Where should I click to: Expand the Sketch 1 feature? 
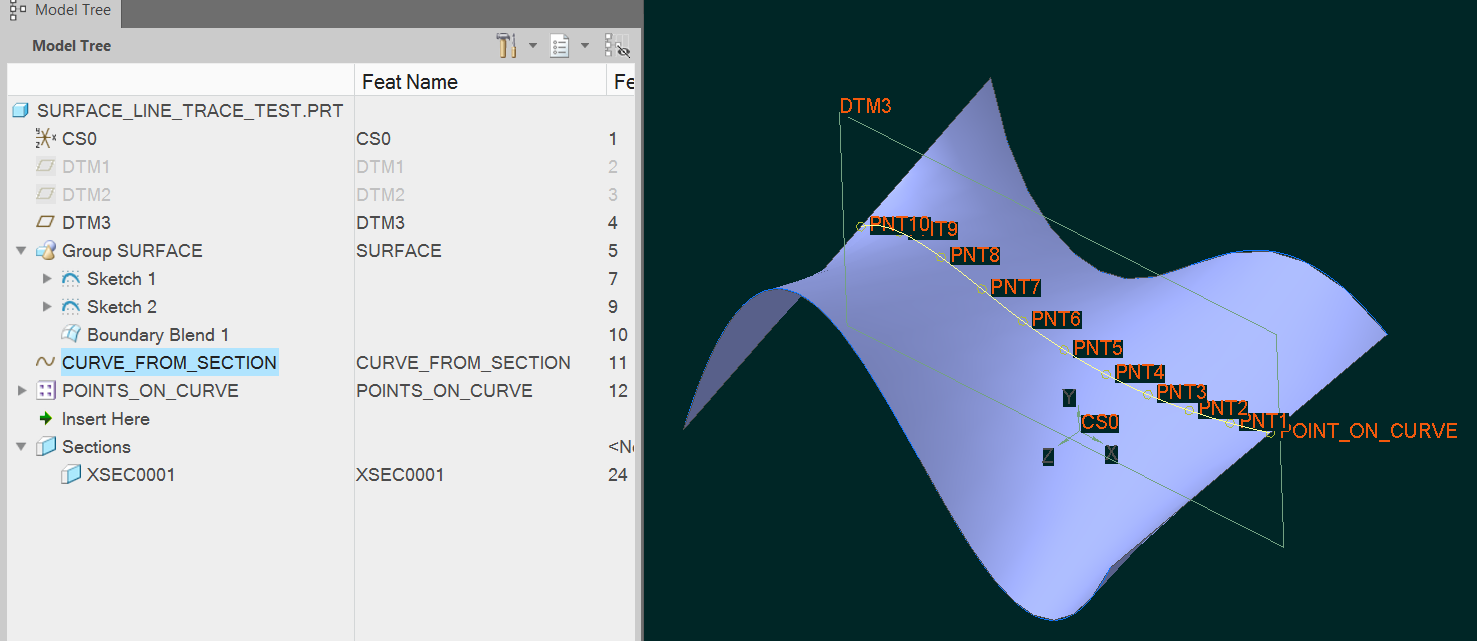tap(46, 279)
